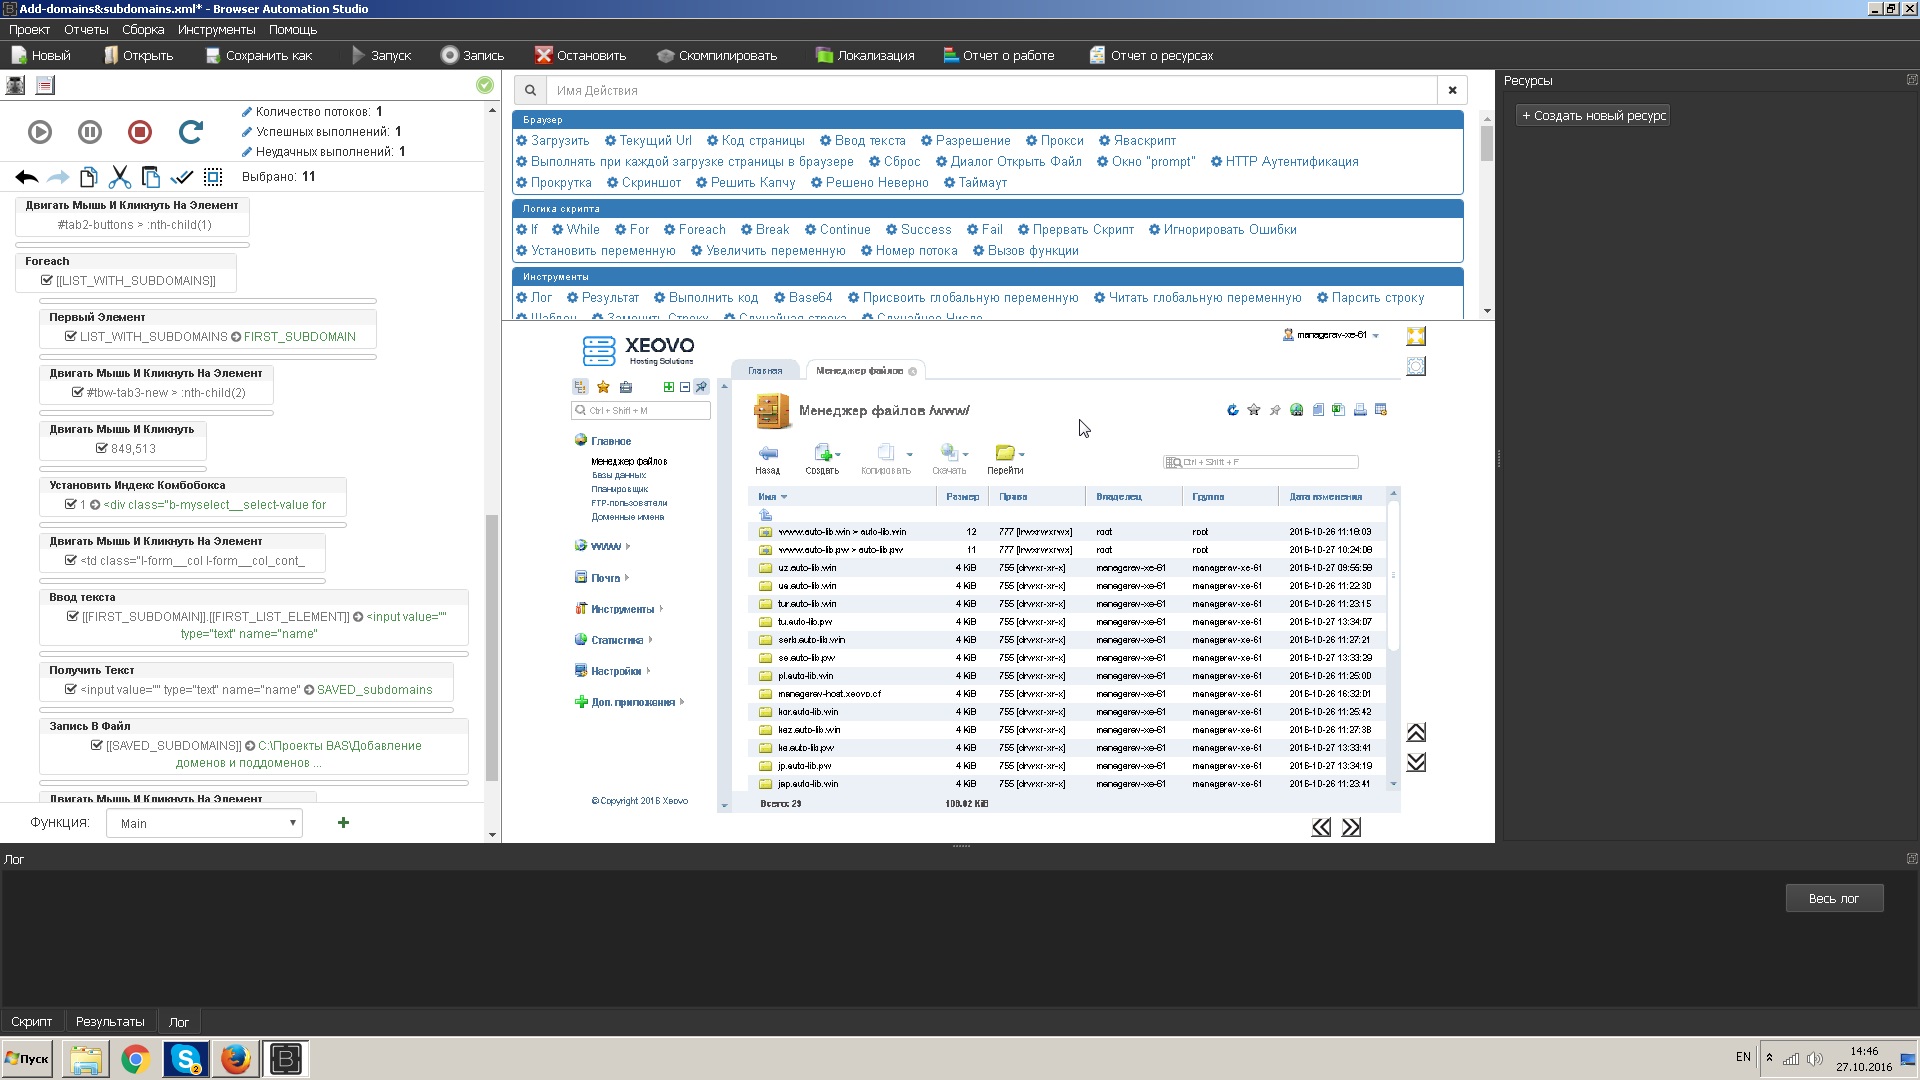Uncheck the 849,513 click action checkbox
The image size is (1920, 1080).
(101, 449)
